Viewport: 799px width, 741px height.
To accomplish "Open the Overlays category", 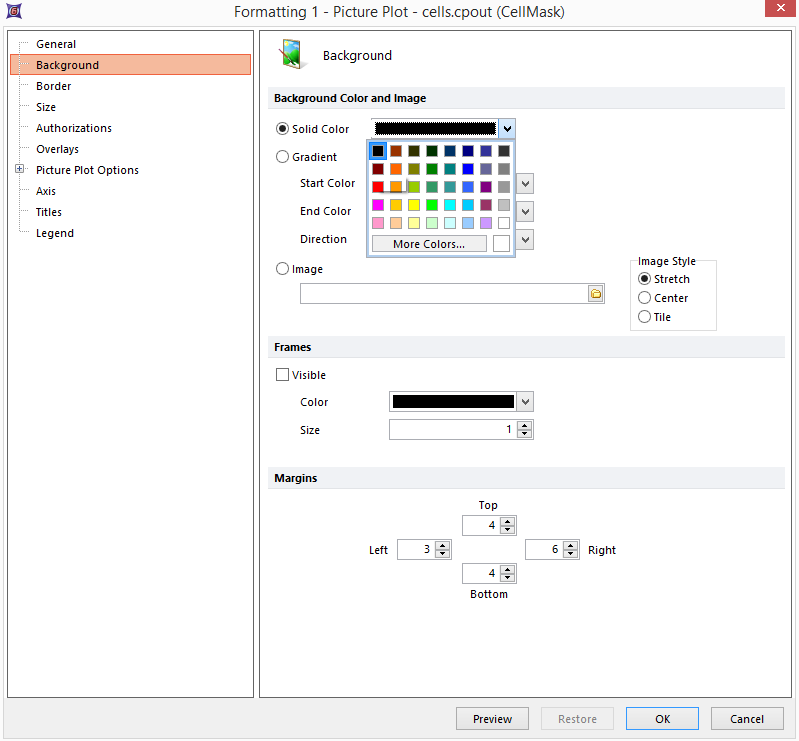I will tap(57, 149).
